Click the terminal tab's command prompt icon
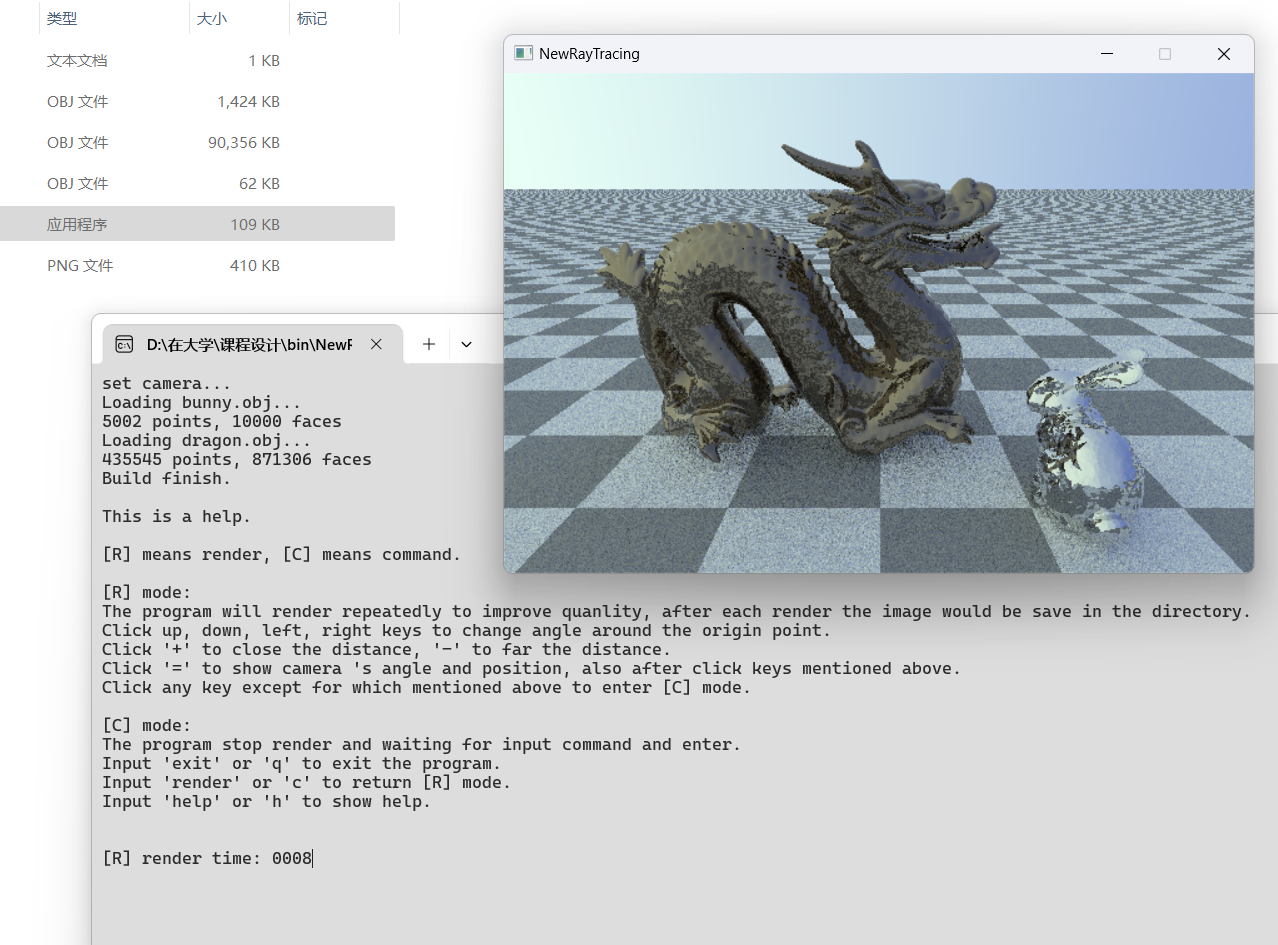This screenshot has width=1278, height=945. 124,344
